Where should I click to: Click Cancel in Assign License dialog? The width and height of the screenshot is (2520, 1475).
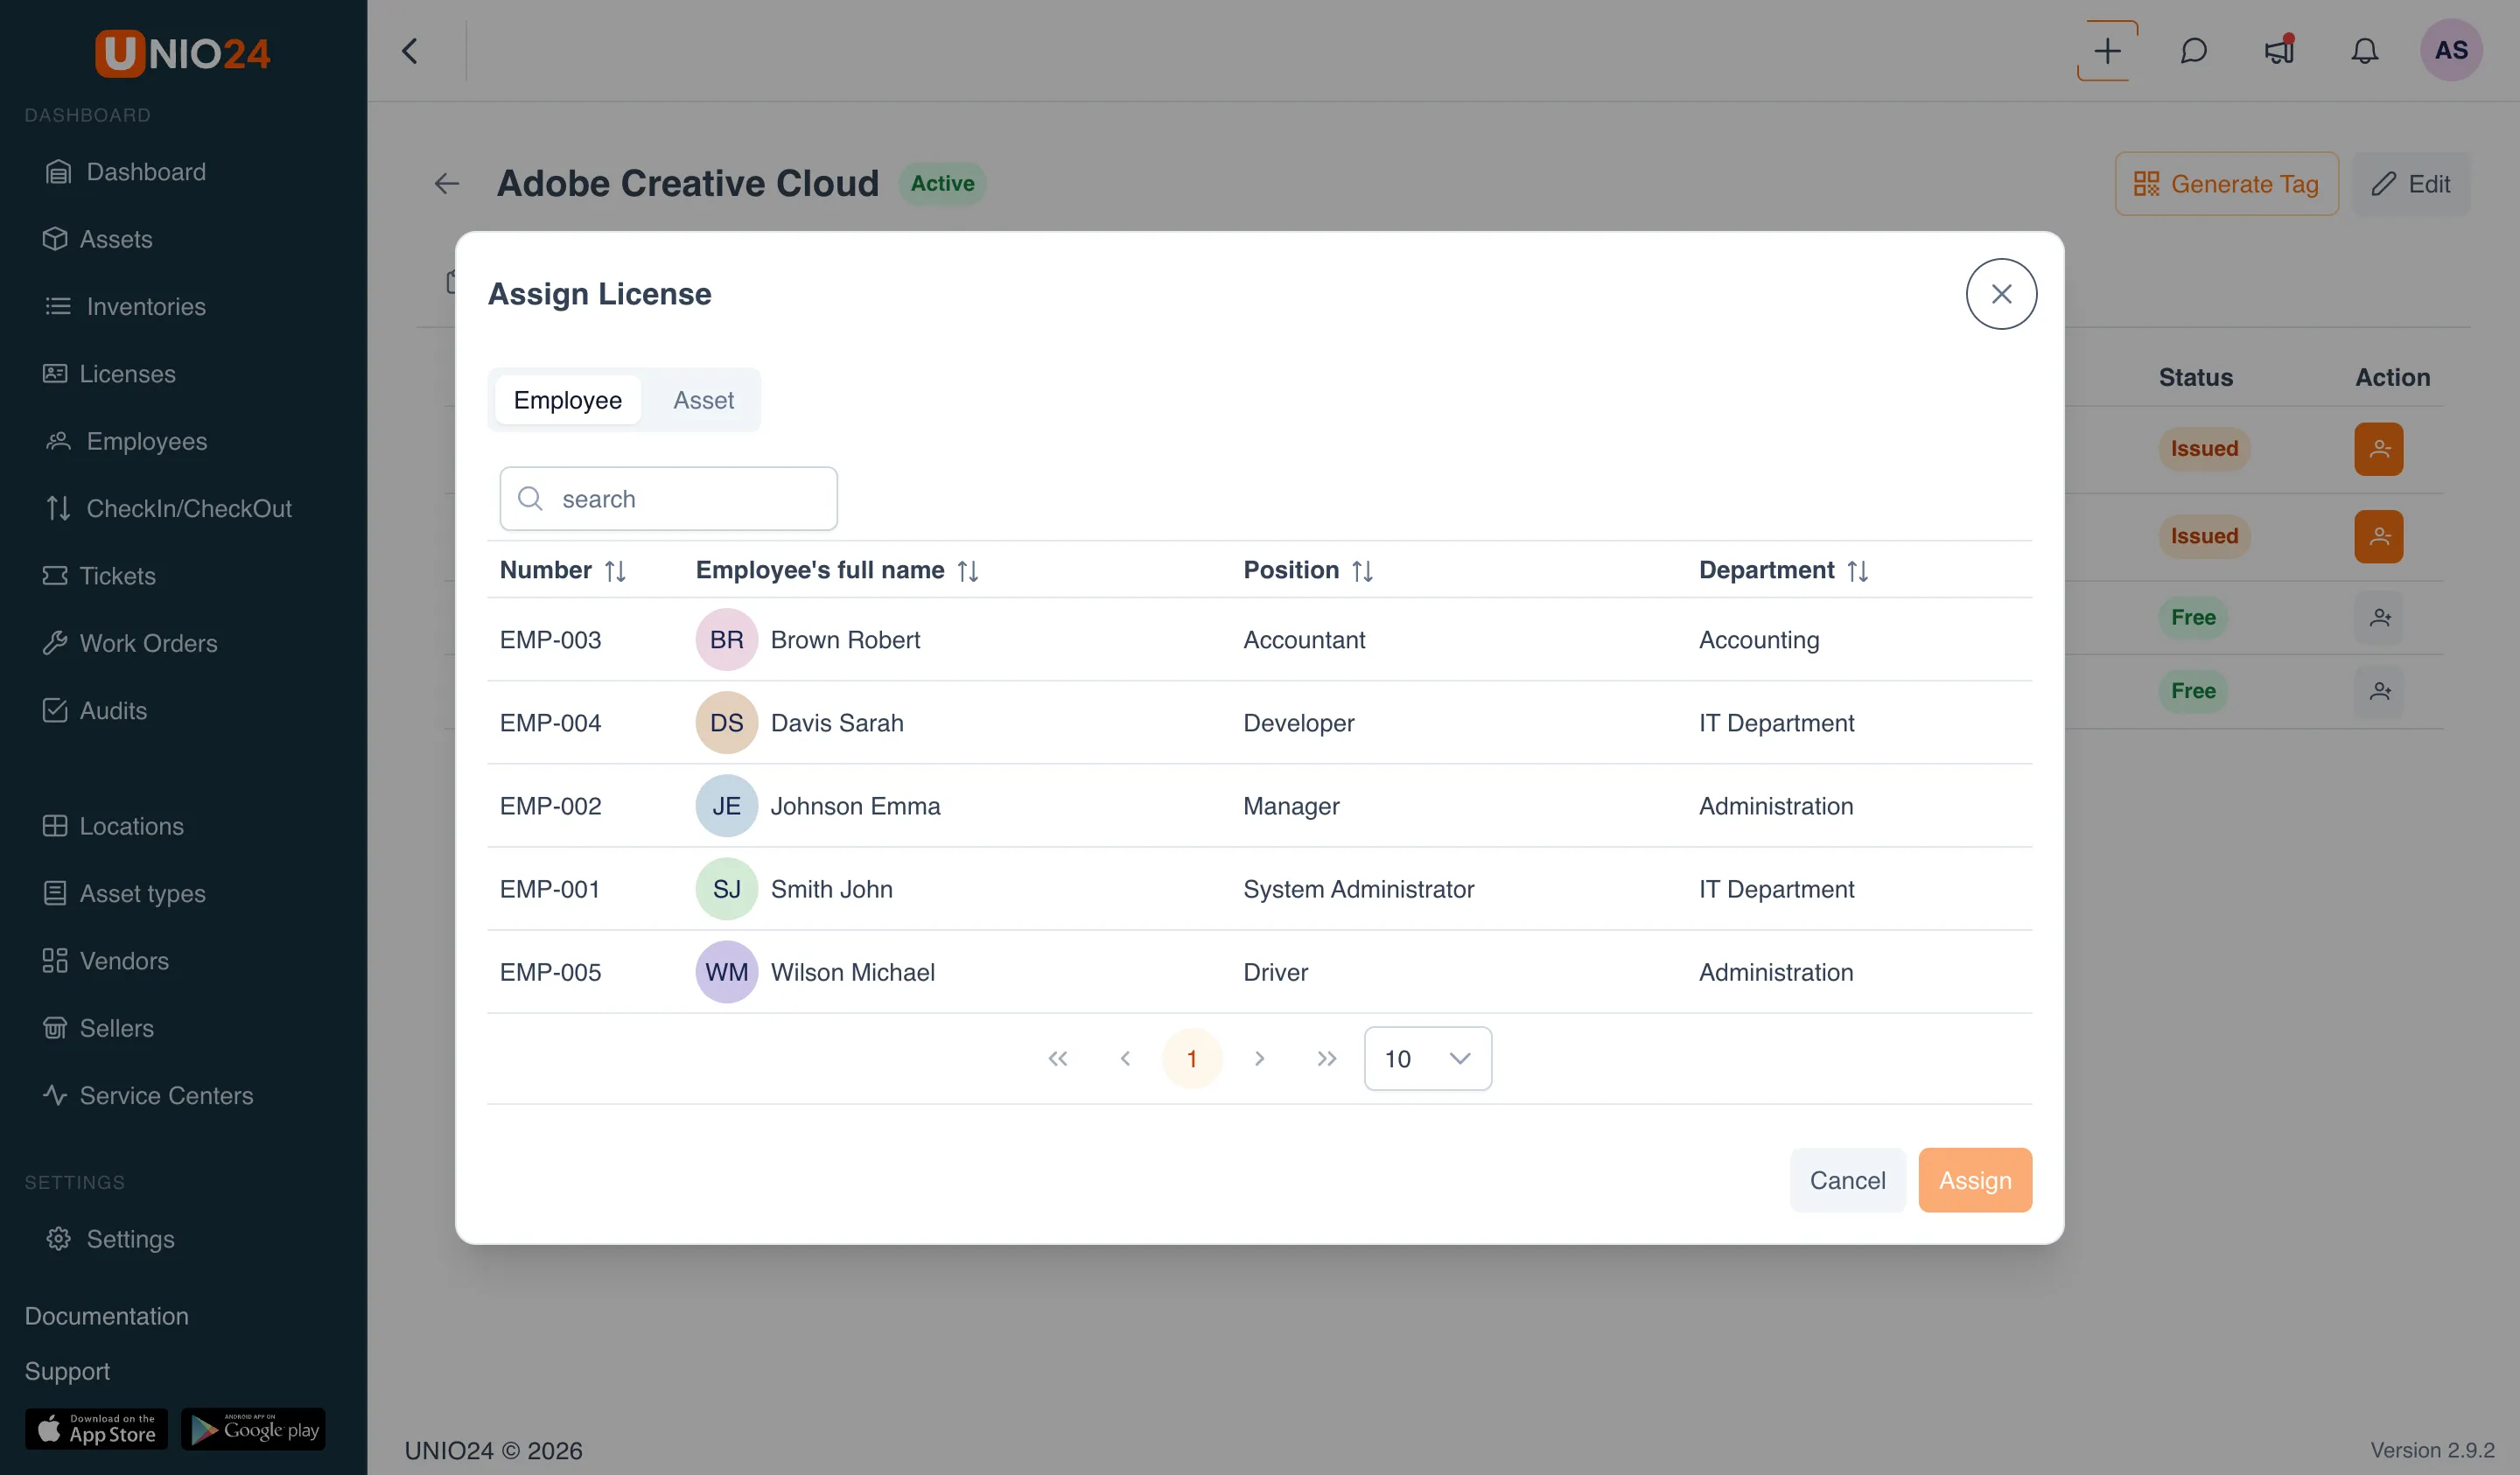[x=1847, y=1180]
